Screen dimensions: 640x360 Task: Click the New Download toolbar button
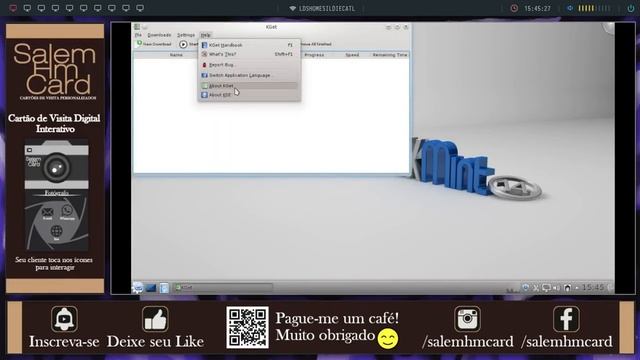pos(154,44)
